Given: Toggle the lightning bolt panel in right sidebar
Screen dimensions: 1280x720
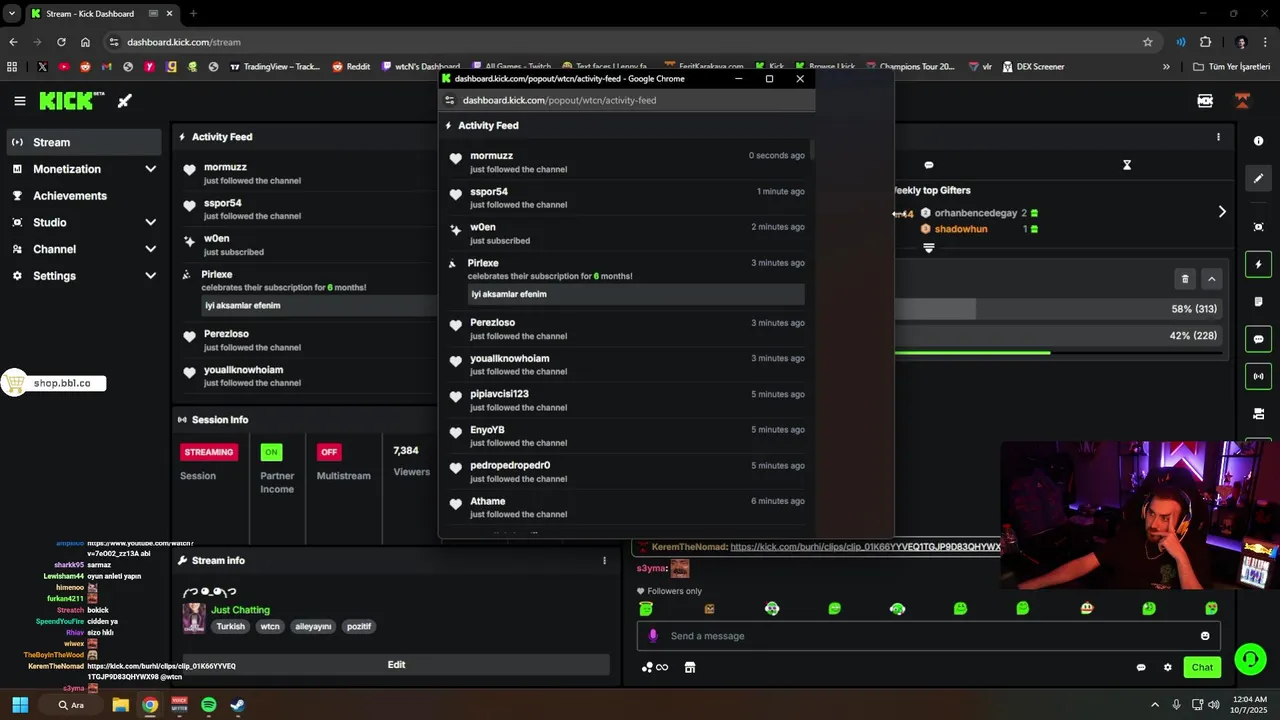Looking at the screenshot, I should pos(1259,264).
